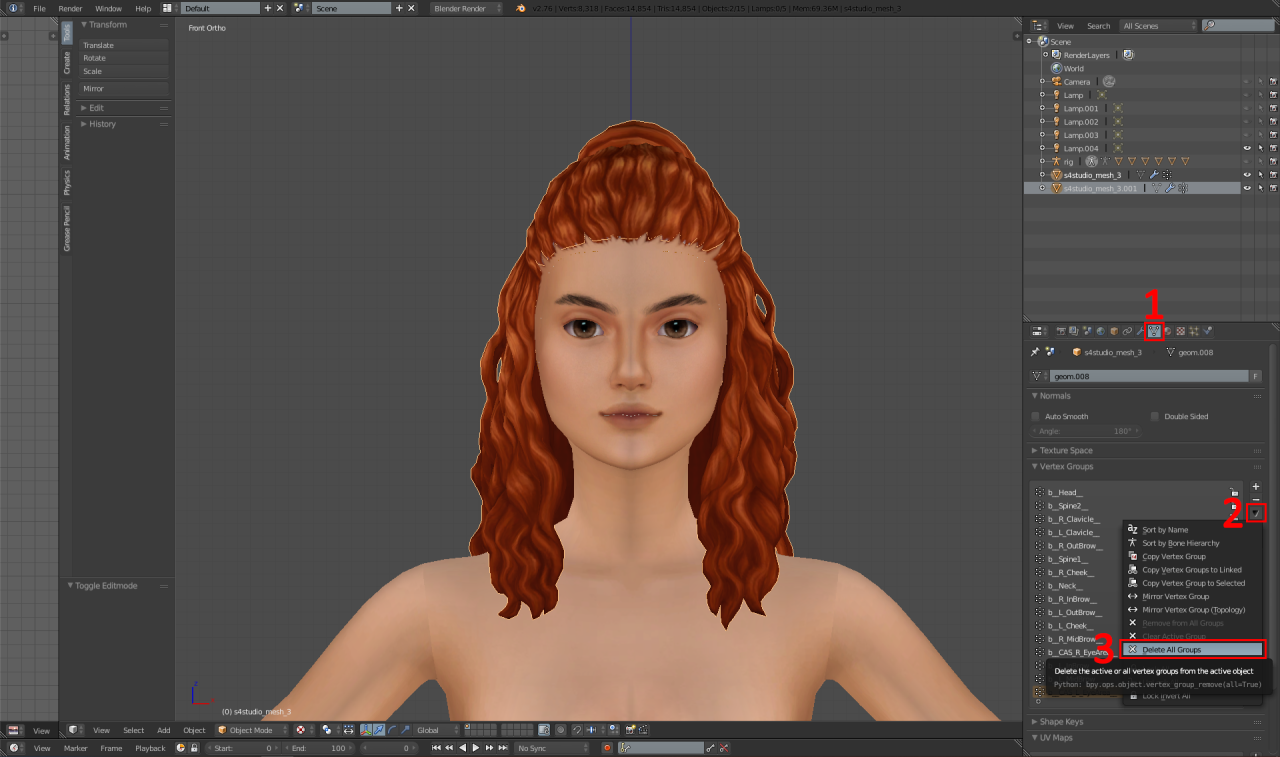
Task: Expand the Camera row in outliner
Action: pyautogui.click(x=1042, y=82)
